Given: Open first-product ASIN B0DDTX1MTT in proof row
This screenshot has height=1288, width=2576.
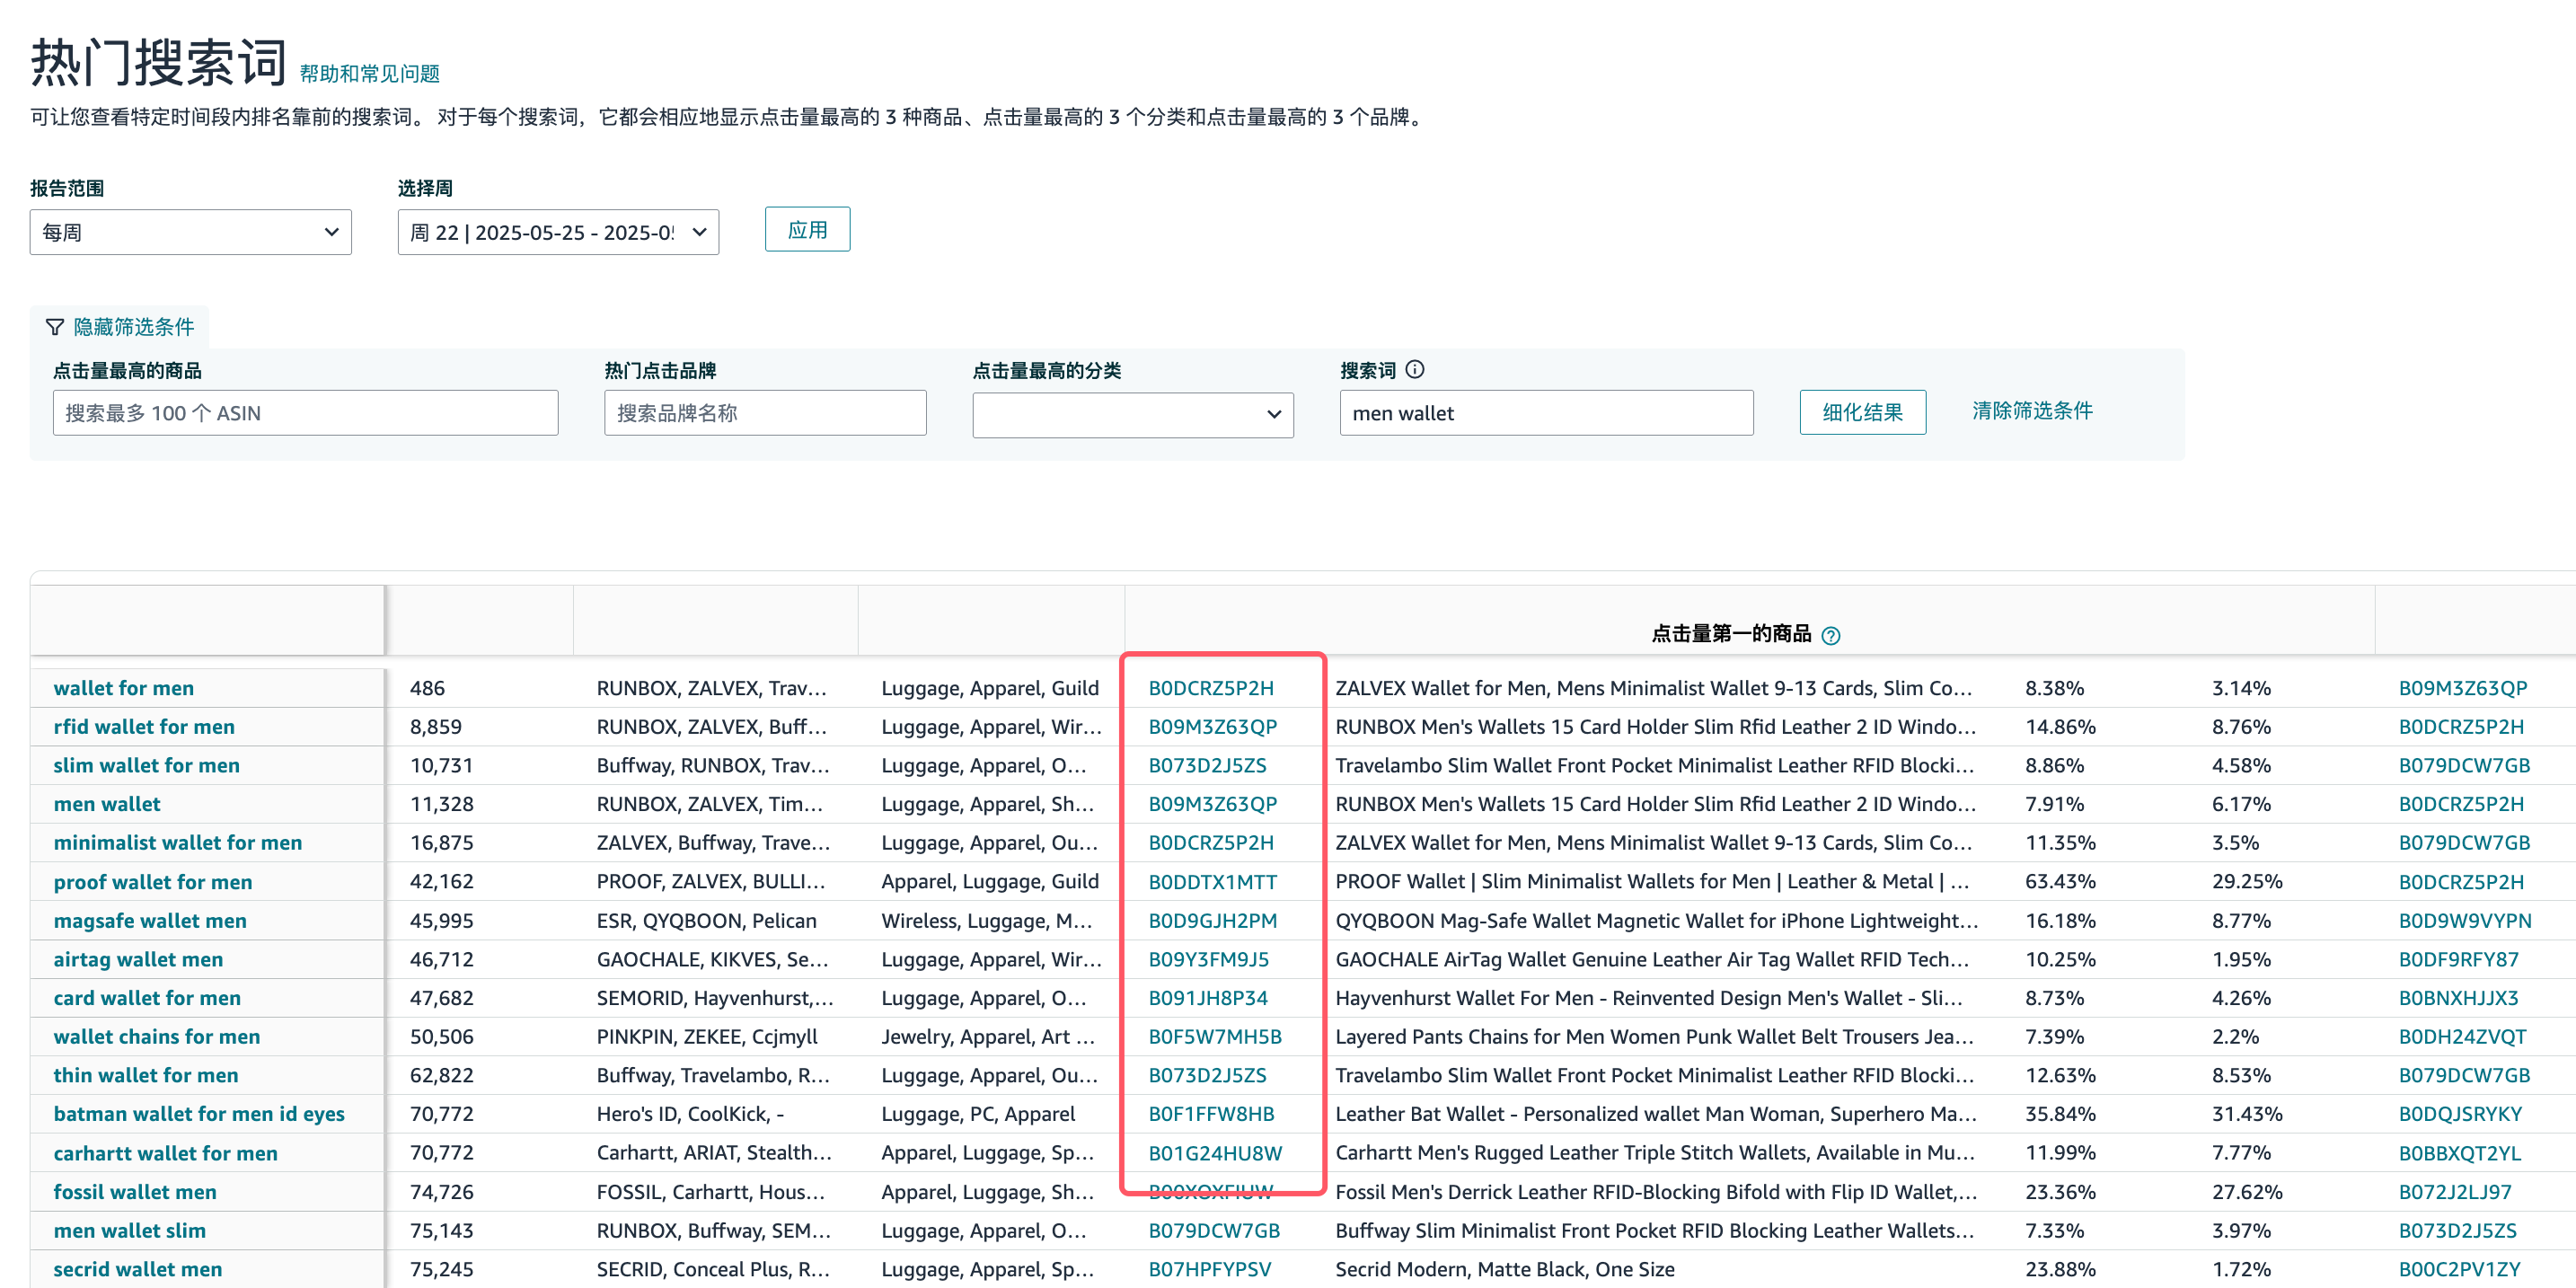Looking at the screenshot, I should coord(1213,882).
